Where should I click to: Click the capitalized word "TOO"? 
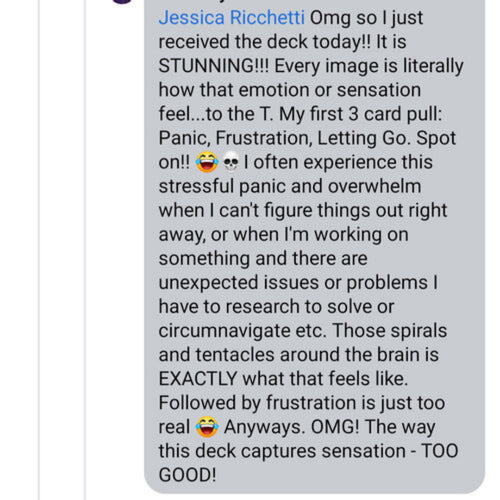[x=440, y=451]
